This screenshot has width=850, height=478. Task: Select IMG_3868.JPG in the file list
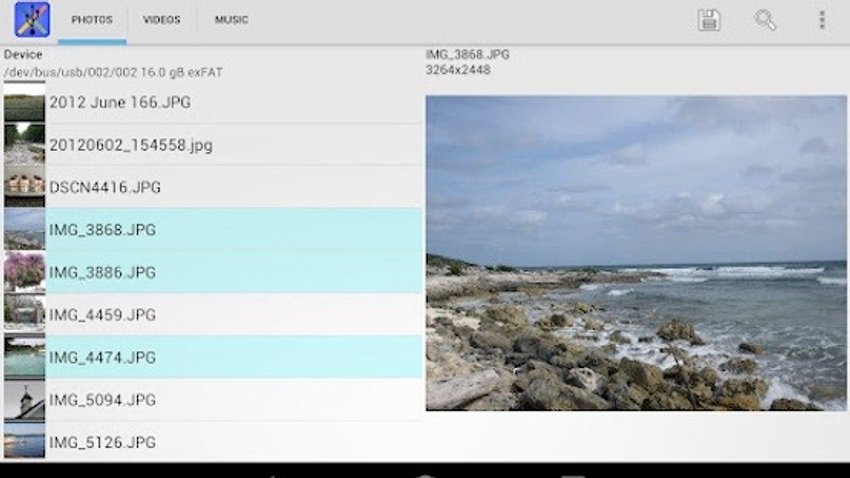point(212,229)
